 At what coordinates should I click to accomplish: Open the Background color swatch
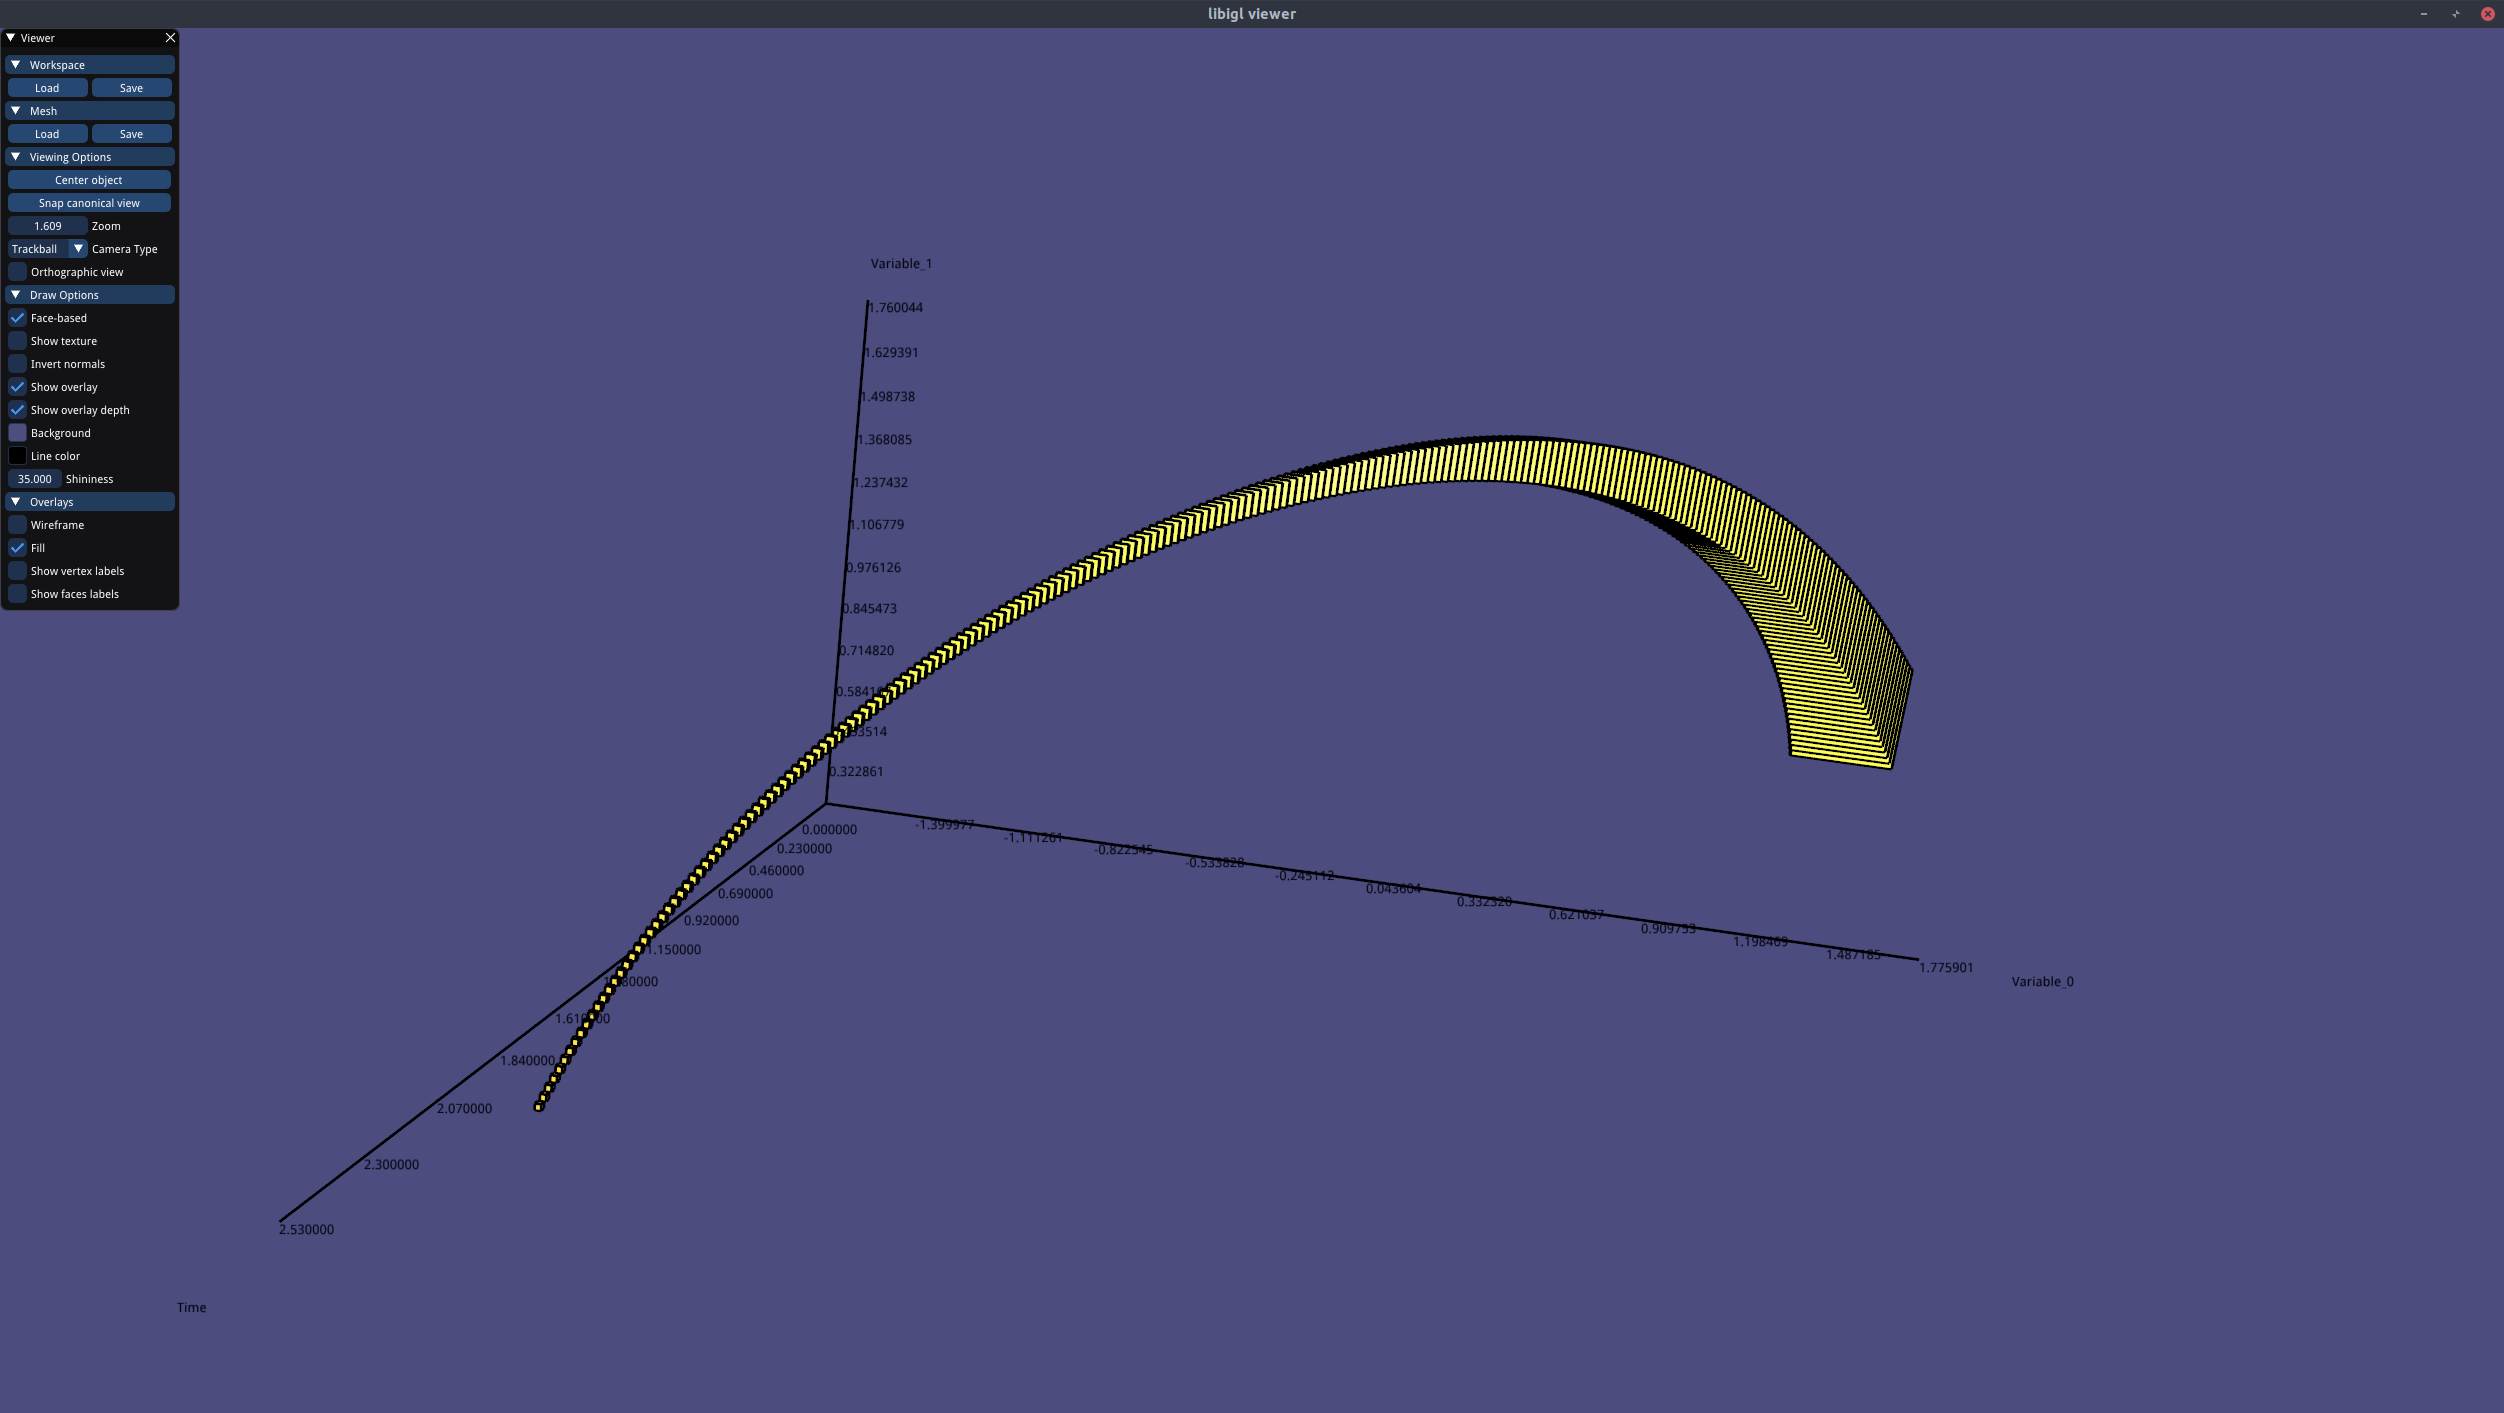click(18, 433)
